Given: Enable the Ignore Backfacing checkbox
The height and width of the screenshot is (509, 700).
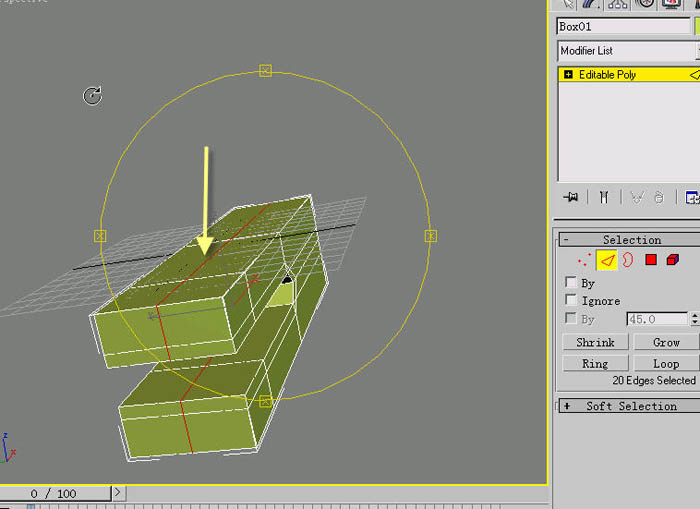Looking at the screenshot, I should pyautogui.click(x=571, y=300).
